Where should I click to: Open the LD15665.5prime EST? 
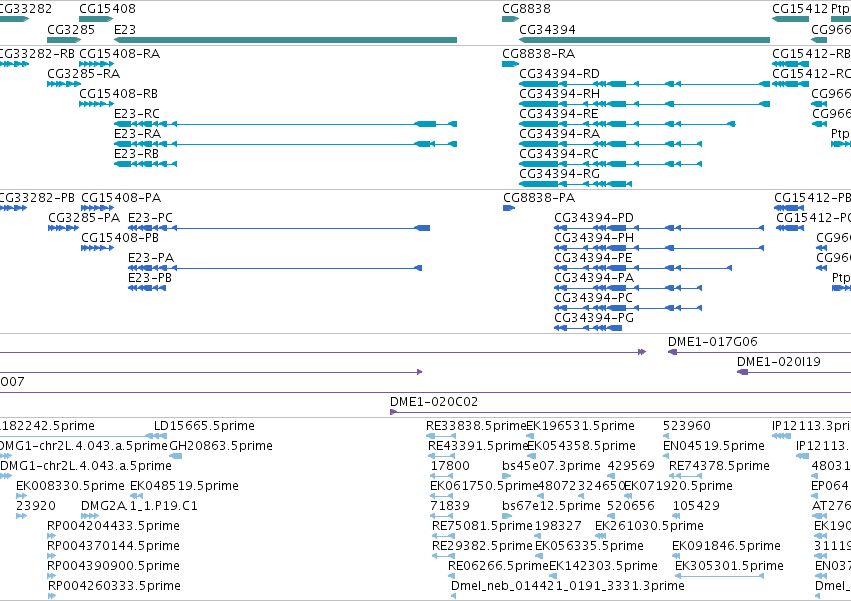click(156, 436)
